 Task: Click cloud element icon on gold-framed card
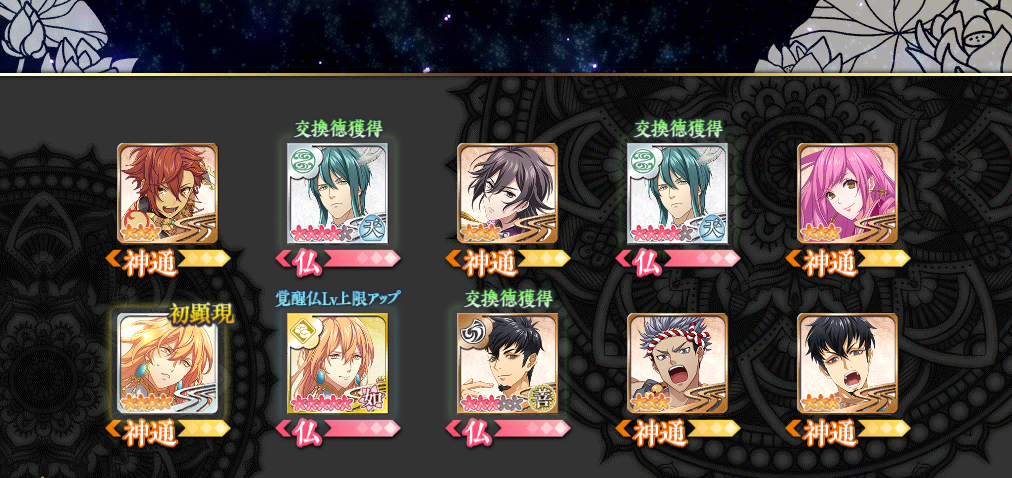301,328
